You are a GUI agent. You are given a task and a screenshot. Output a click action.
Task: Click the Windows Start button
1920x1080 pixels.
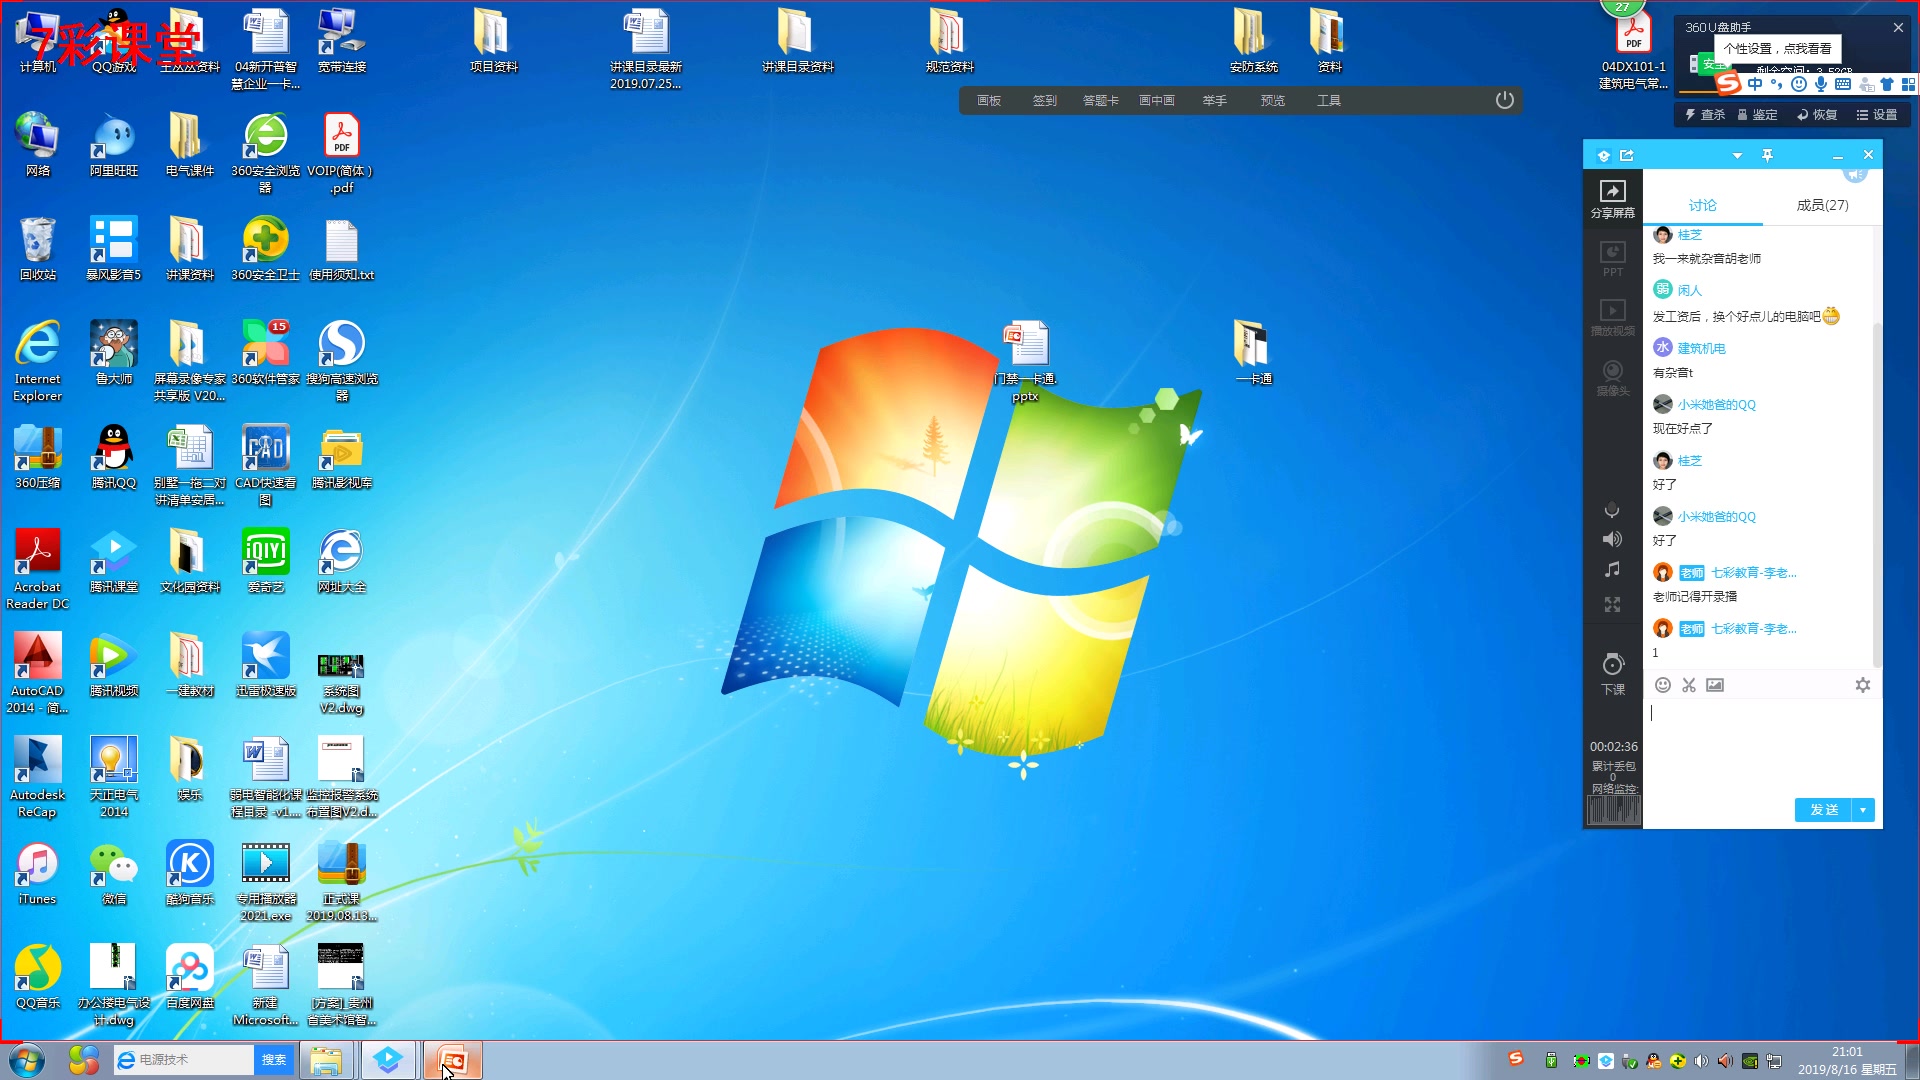[x=27, y=1060]
